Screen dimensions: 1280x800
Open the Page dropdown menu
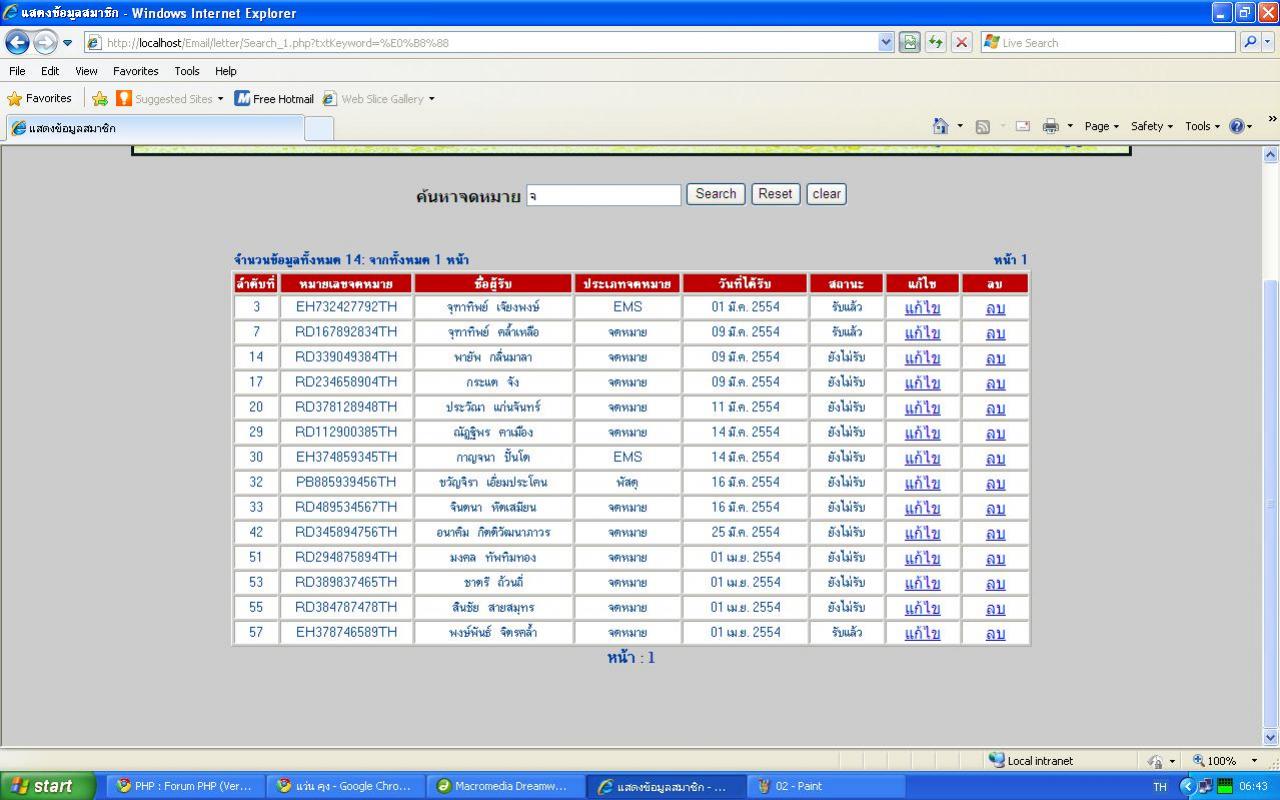1101,126
